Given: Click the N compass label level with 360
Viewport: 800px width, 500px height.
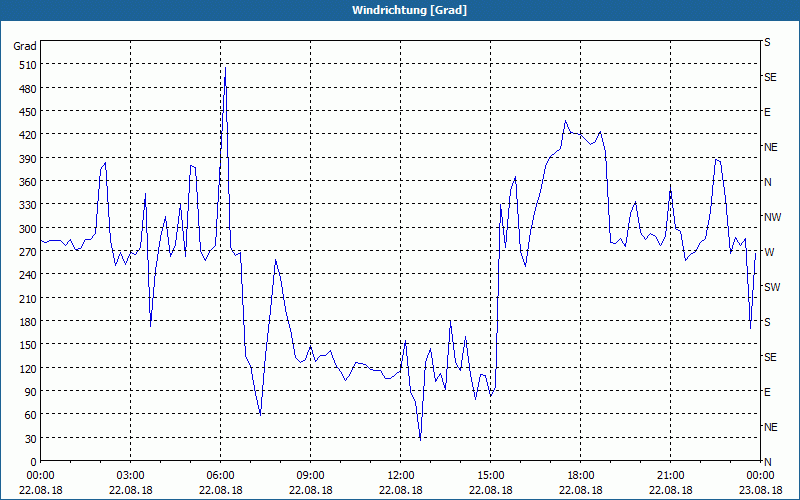Looking at the screenshot, I should [x=767, y=182].
